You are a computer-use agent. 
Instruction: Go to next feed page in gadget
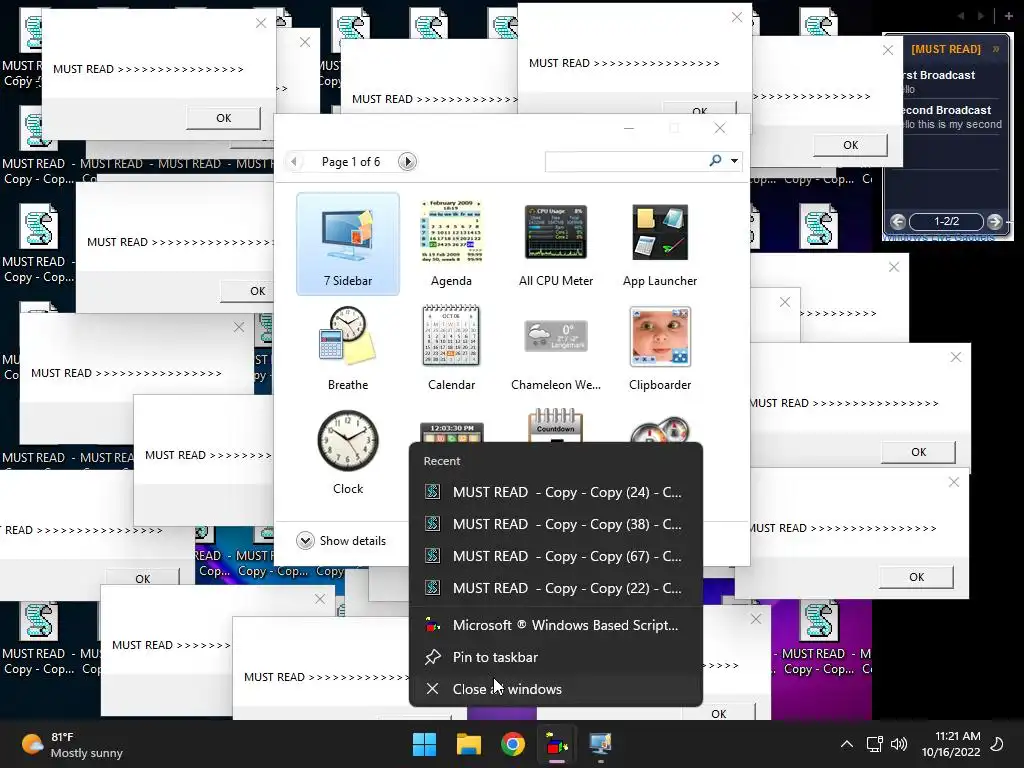click(x=995, y=221)
